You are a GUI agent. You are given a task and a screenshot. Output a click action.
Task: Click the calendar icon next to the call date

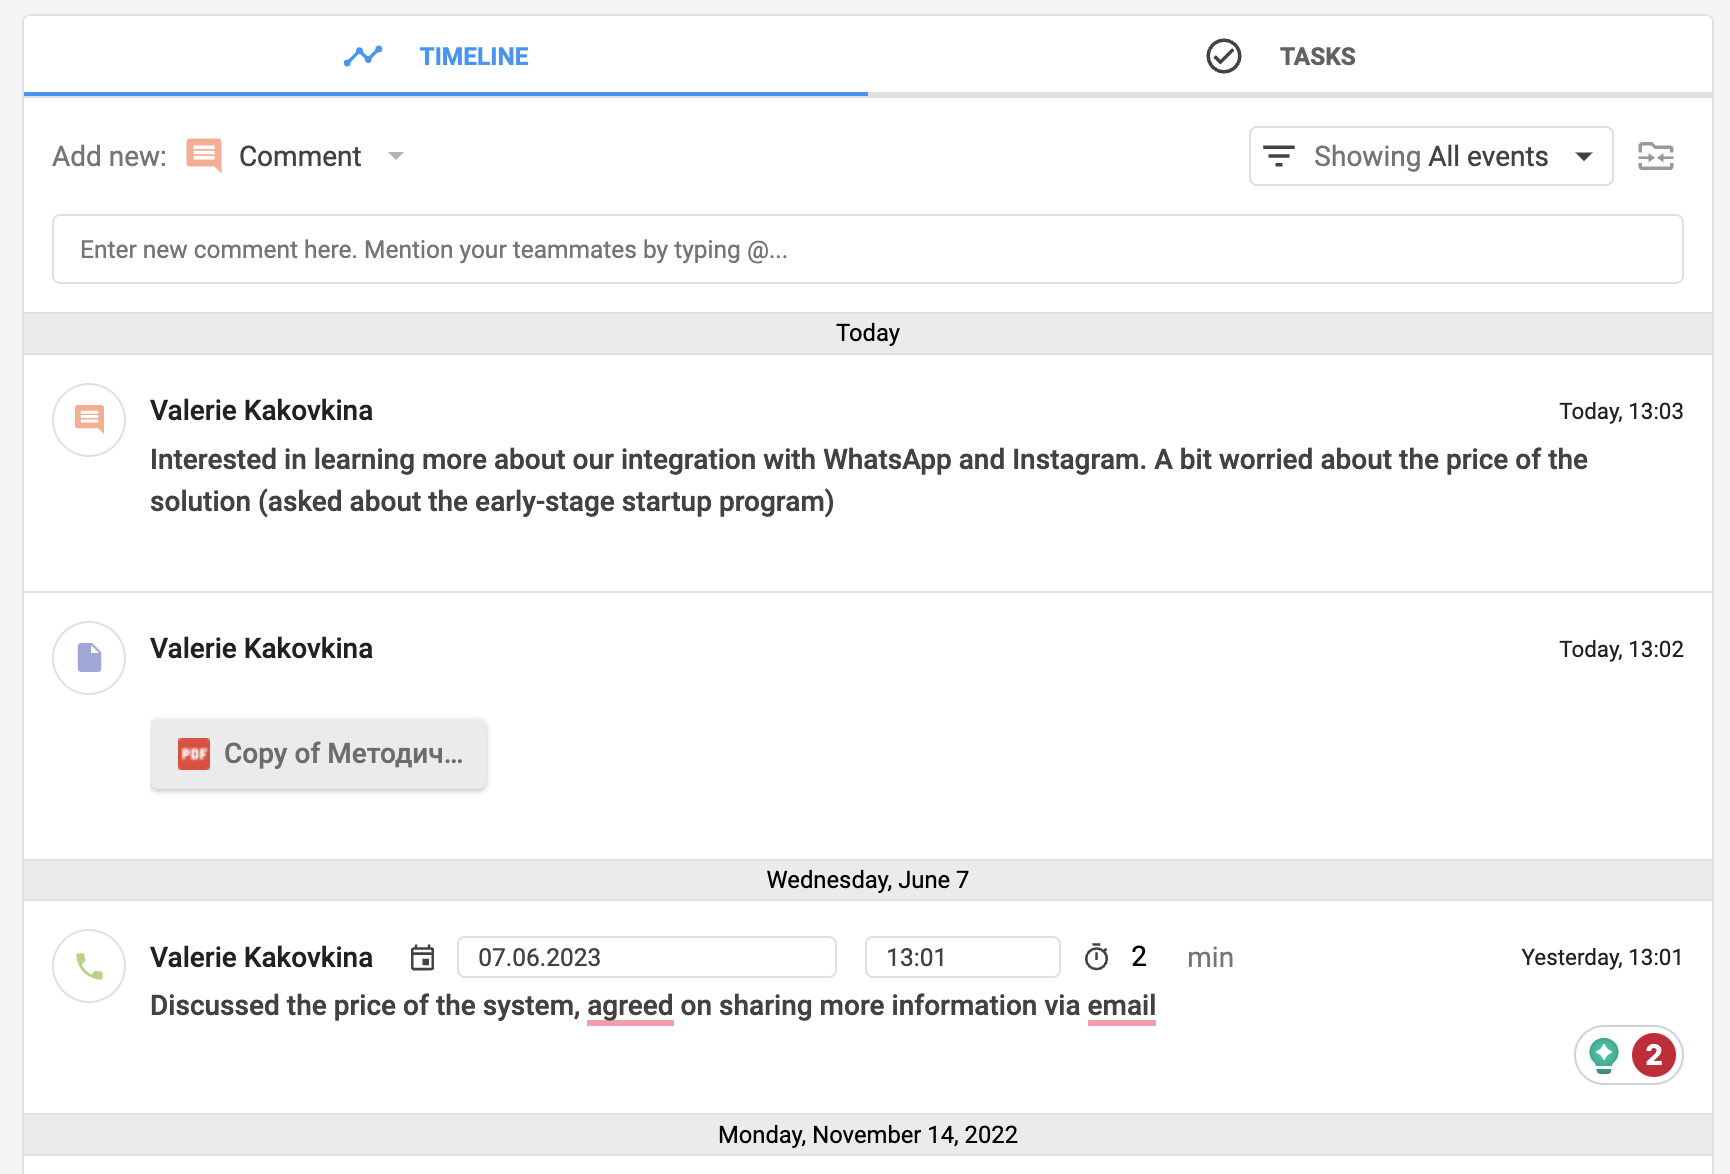[x=422, y=956]
